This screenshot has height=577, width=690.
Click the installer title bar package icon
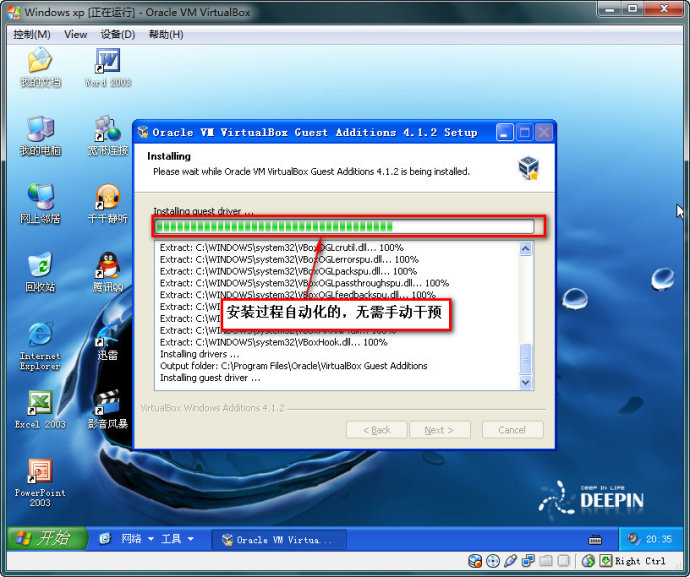pos(143,132)
